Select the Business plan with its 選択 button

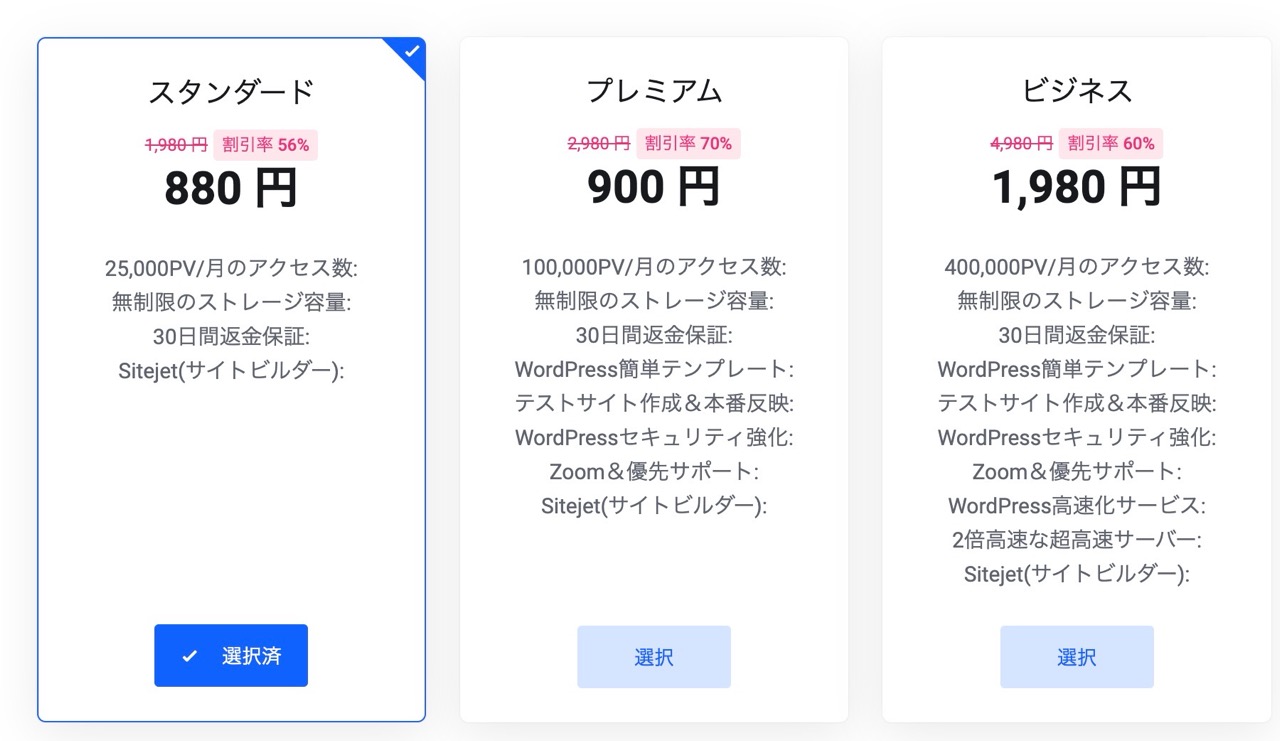point(1076,656)
